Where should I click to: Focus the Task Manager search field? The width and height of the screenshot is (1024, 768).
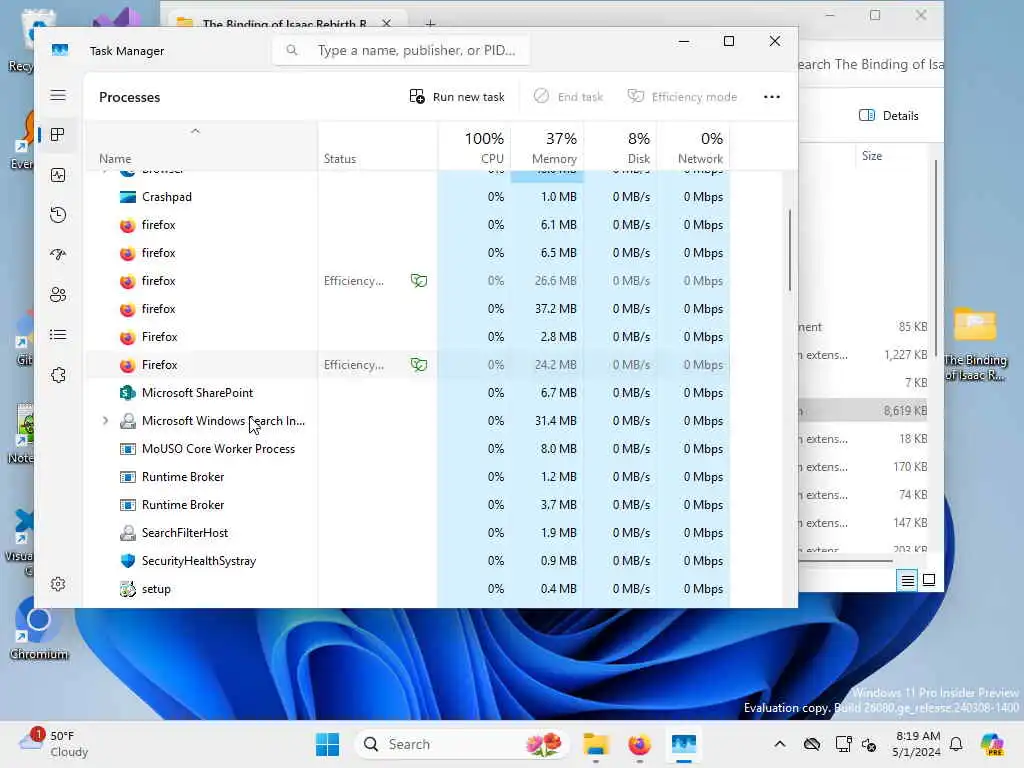(x=401, y=50)
